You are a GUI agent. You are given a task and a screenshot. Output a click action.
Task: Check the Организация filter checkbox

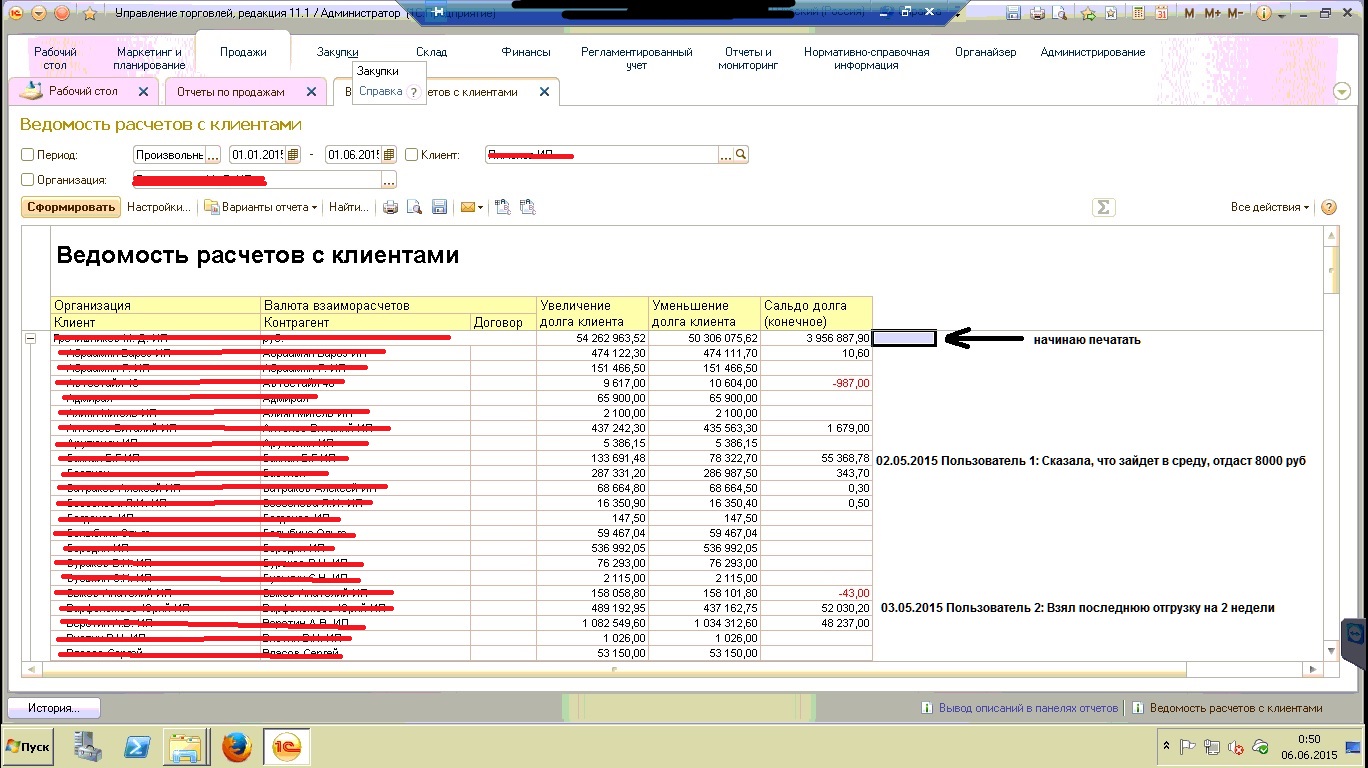28,180
